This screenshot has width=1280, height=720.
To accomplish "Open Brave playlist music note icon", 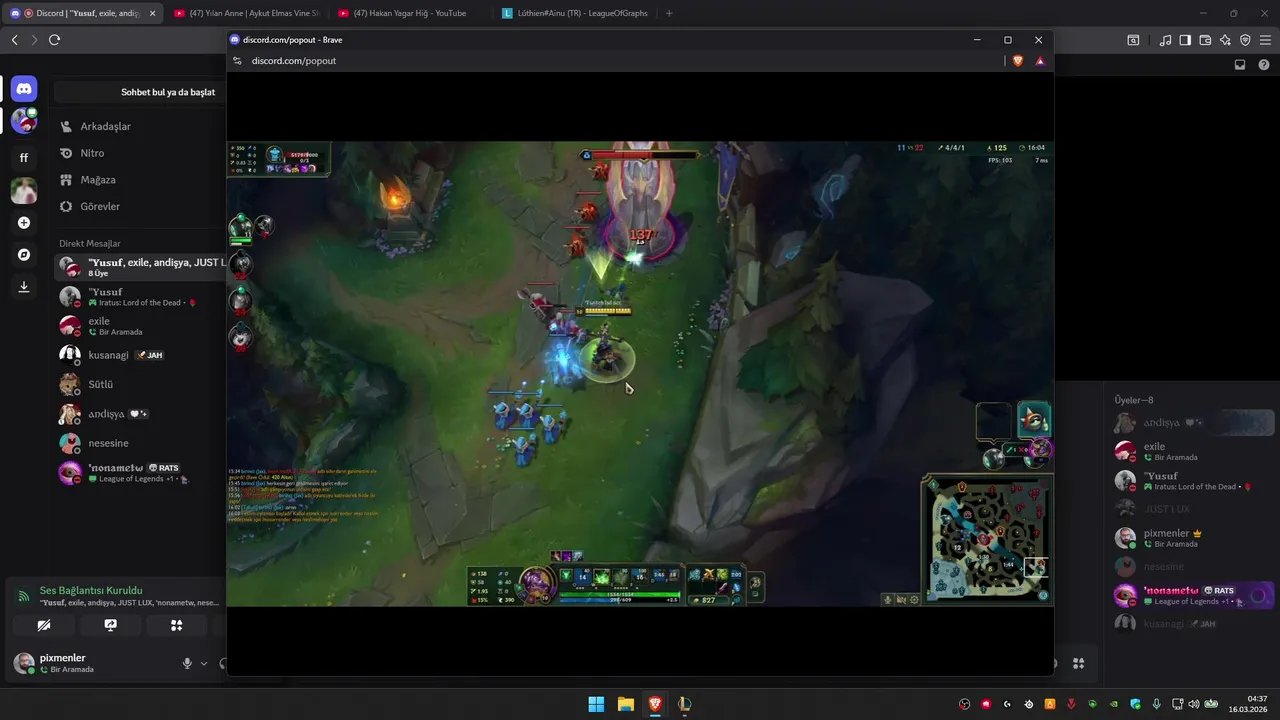I will coord(1165,40).
